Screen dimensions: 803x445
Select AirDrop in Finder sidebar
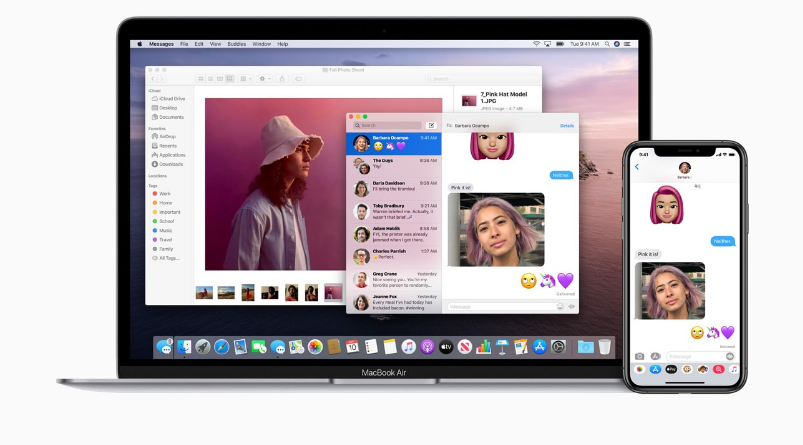click(x=164, y=137)
